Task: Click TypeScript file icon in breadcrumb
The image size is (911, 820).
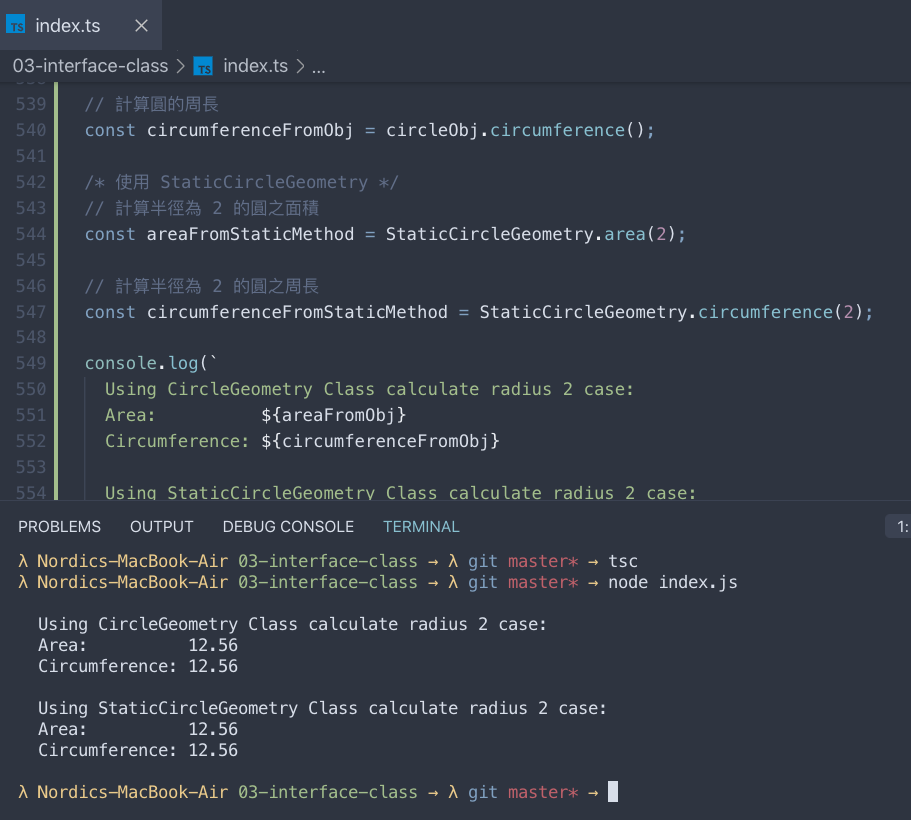Action: pyautogui.click(x=203, y=66)
